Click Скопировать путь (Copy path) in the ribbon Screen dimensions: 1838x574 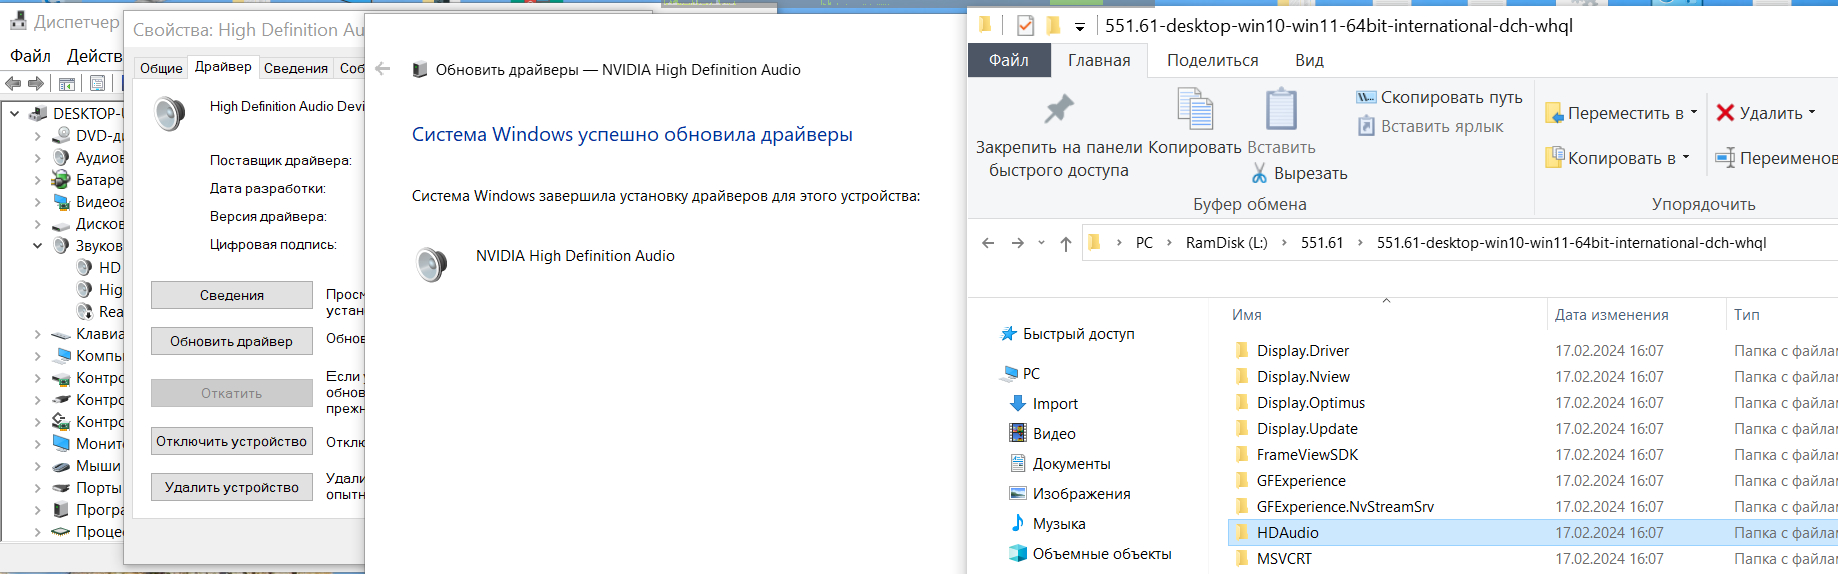click(x=1439, y=97)
